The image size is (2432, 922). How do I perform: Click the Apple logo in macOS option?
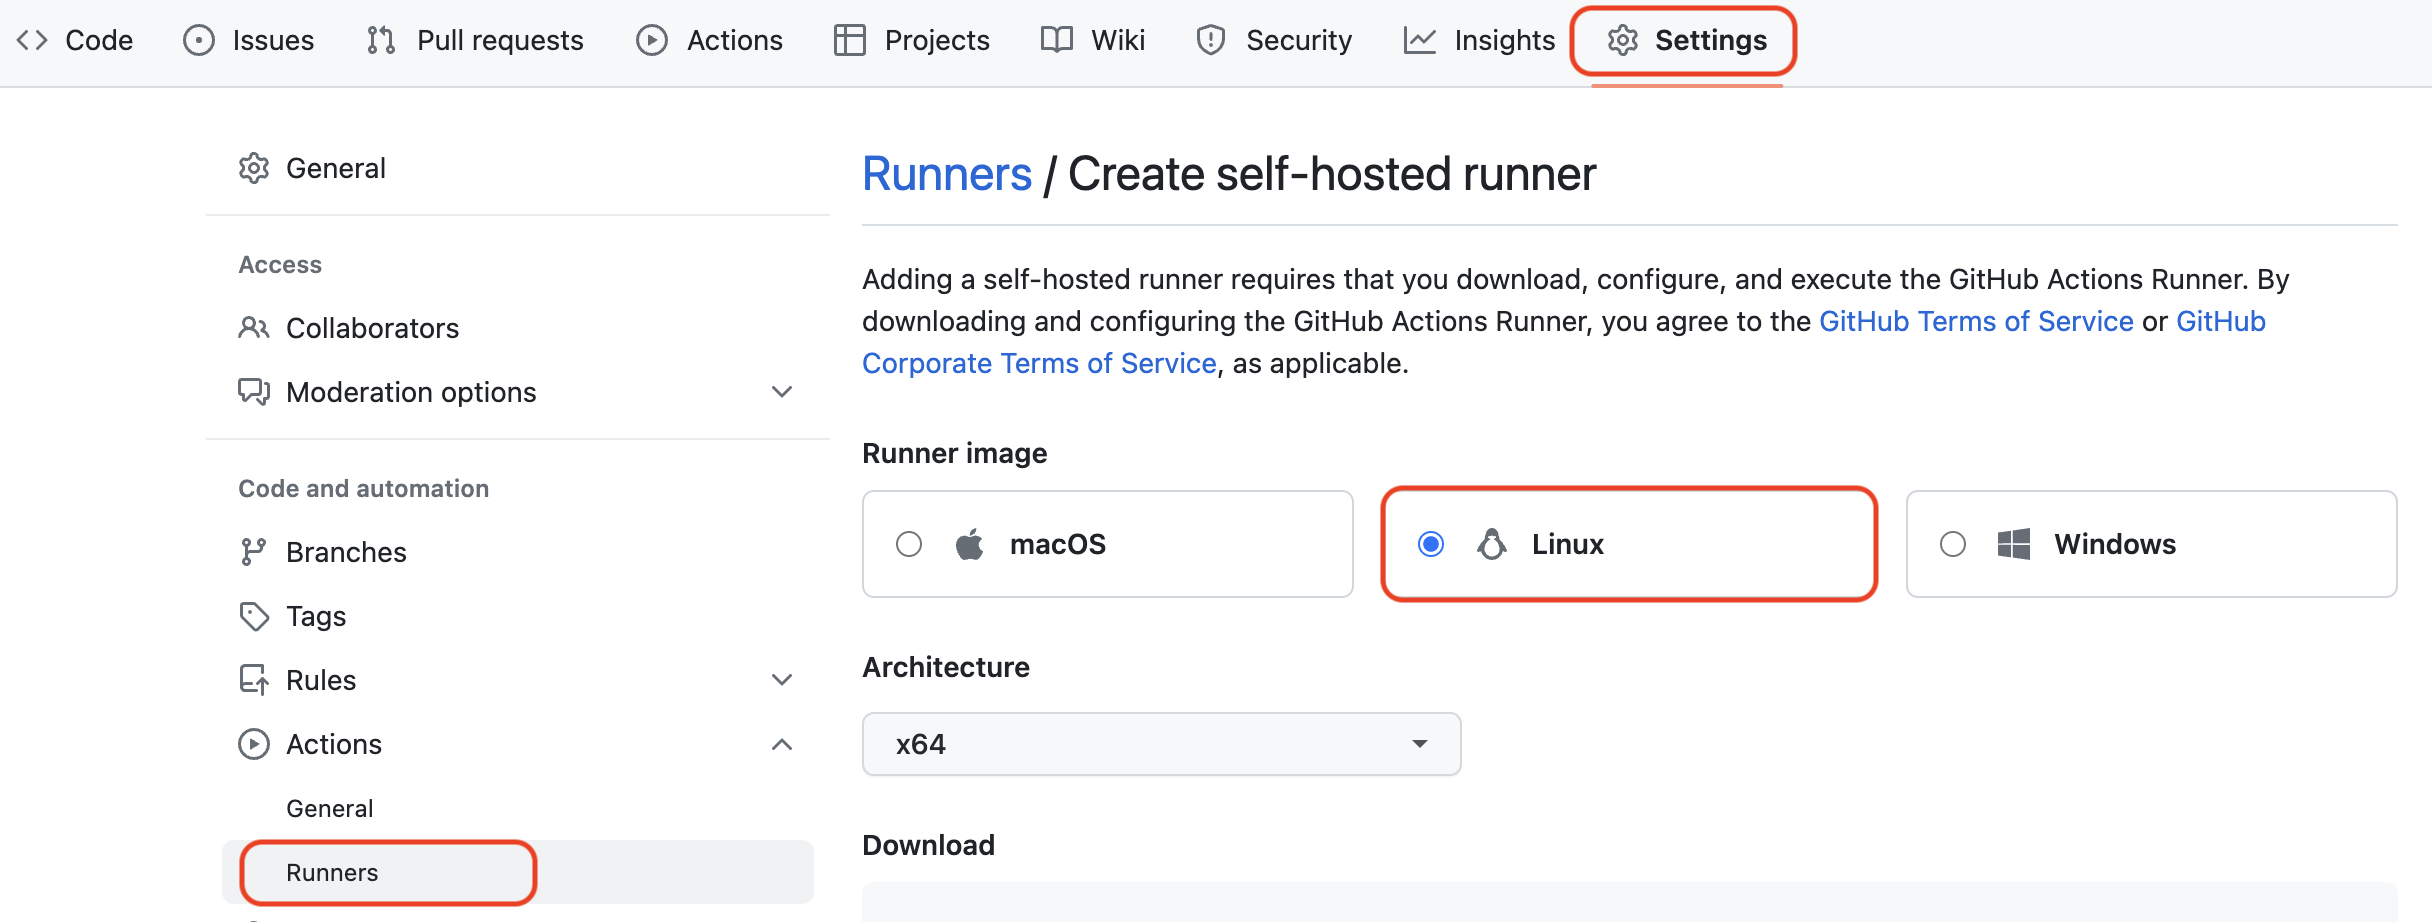click(x=970, y=544)
